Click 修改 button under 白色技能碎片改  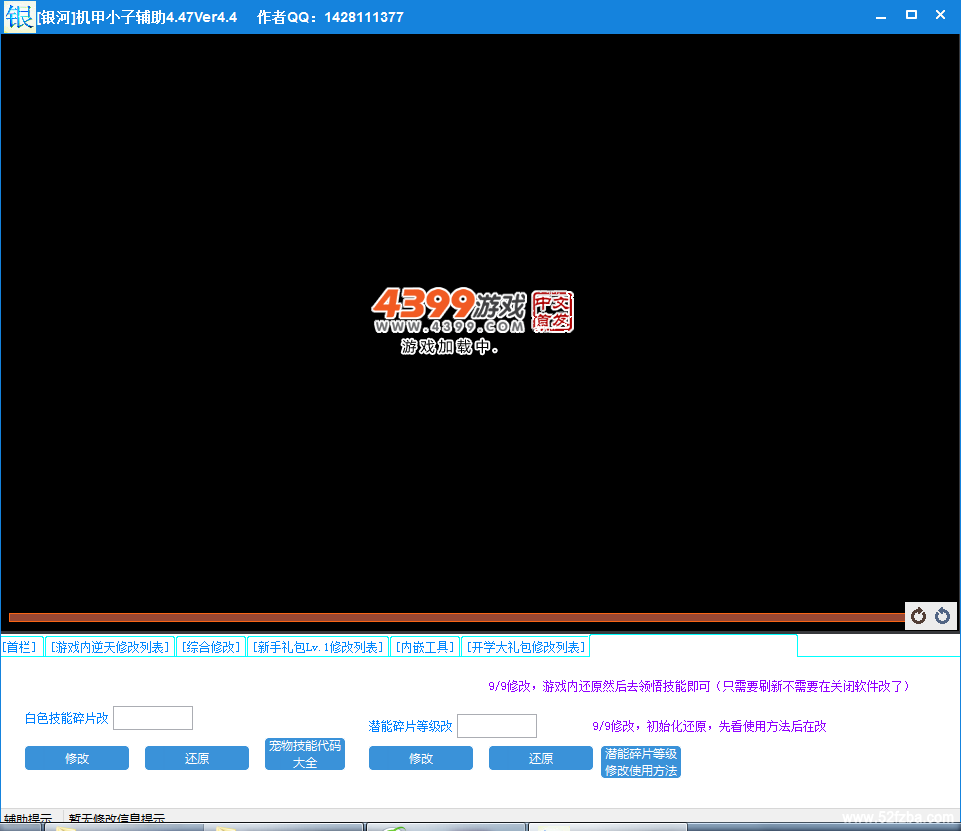click(x=77, y=758)
